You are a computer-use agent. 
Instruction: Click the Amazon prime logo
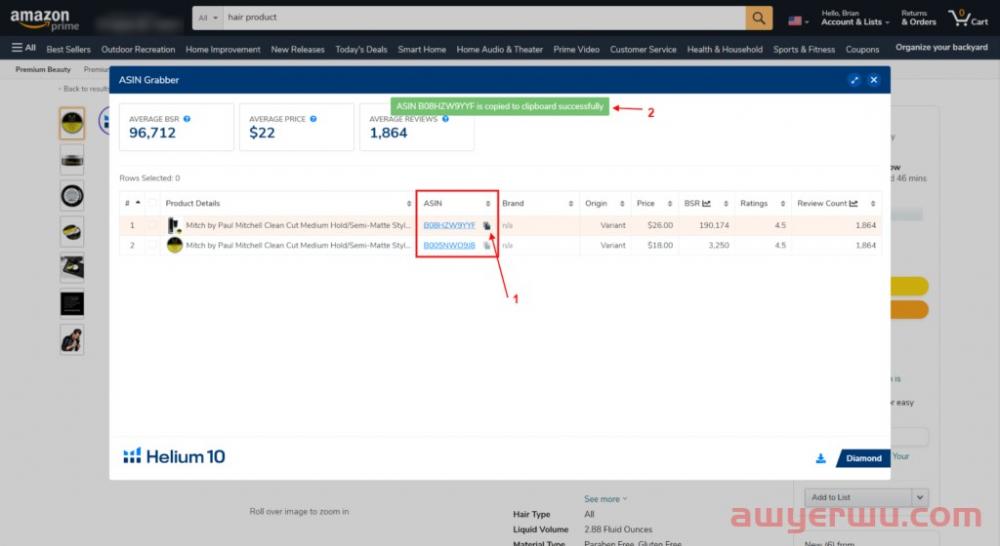(44, 19)
